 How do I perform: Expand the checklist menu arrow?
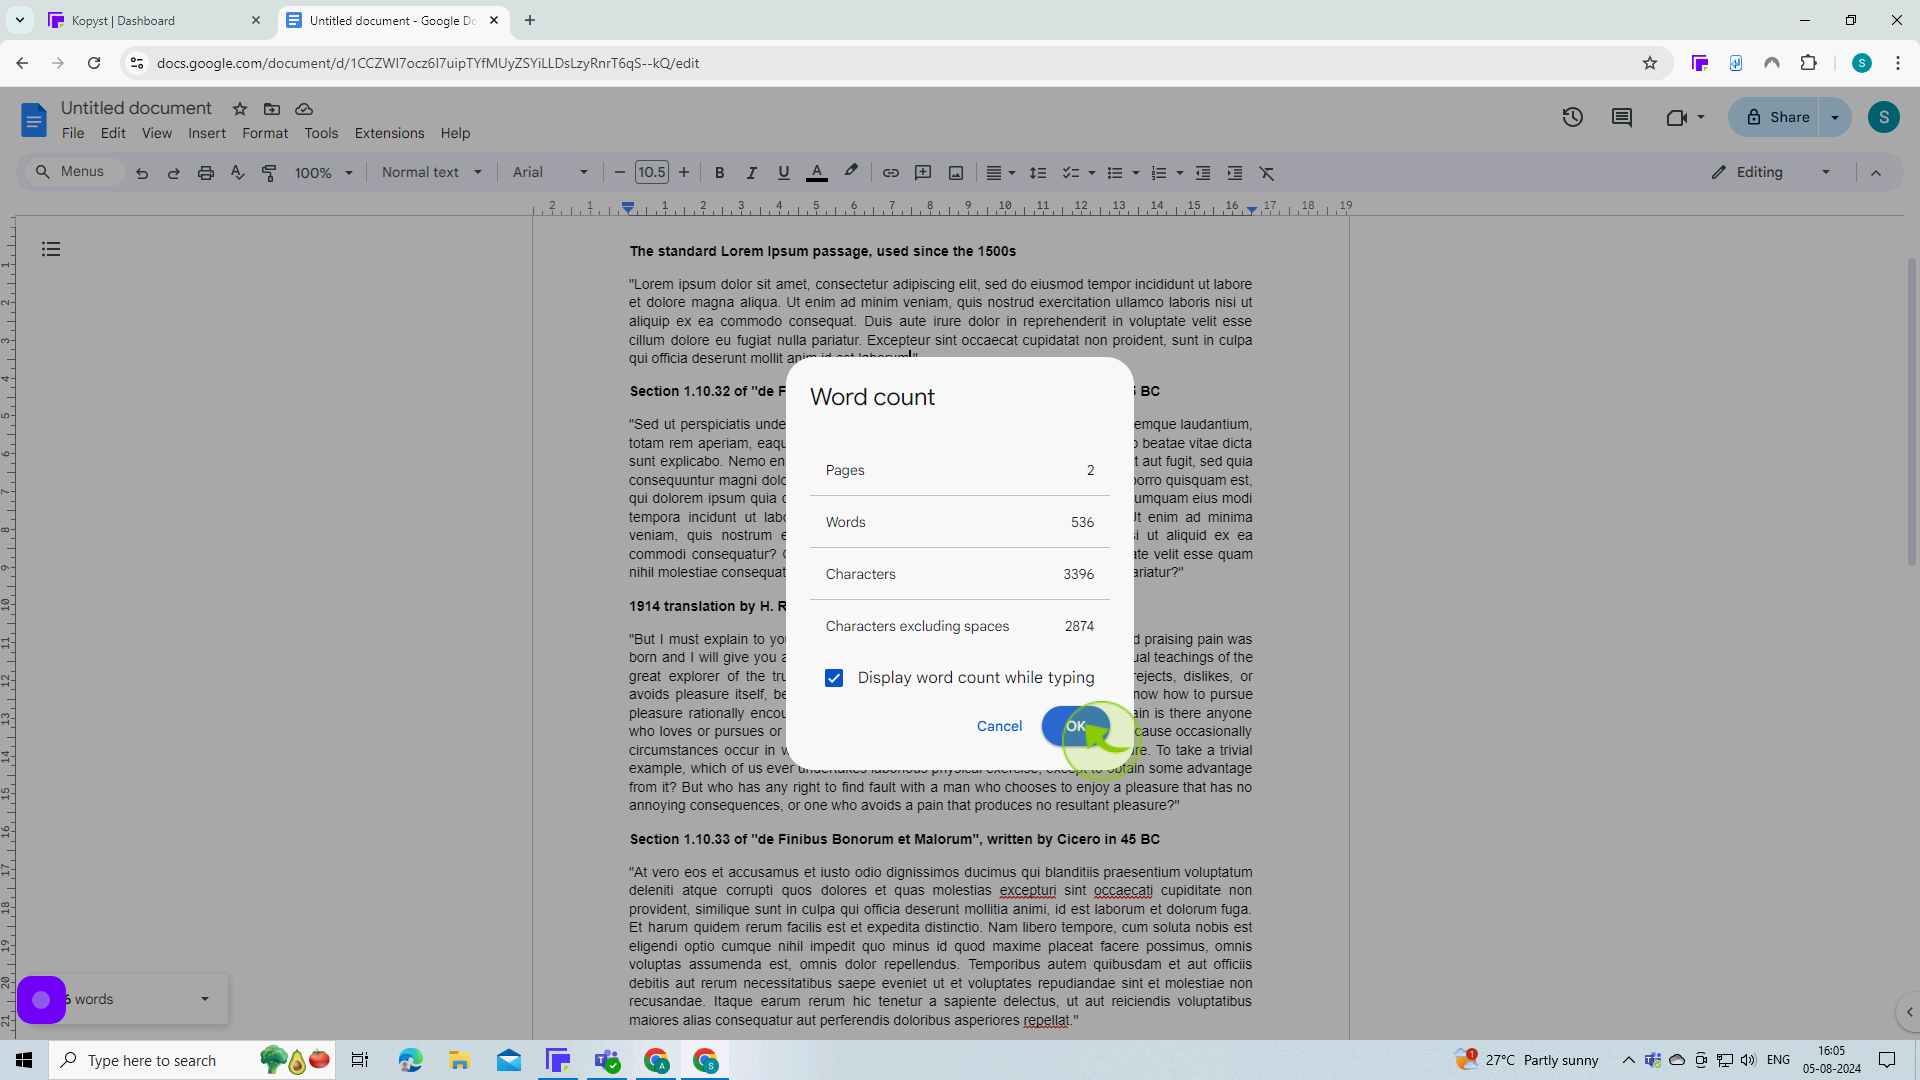coord(1092,173)
